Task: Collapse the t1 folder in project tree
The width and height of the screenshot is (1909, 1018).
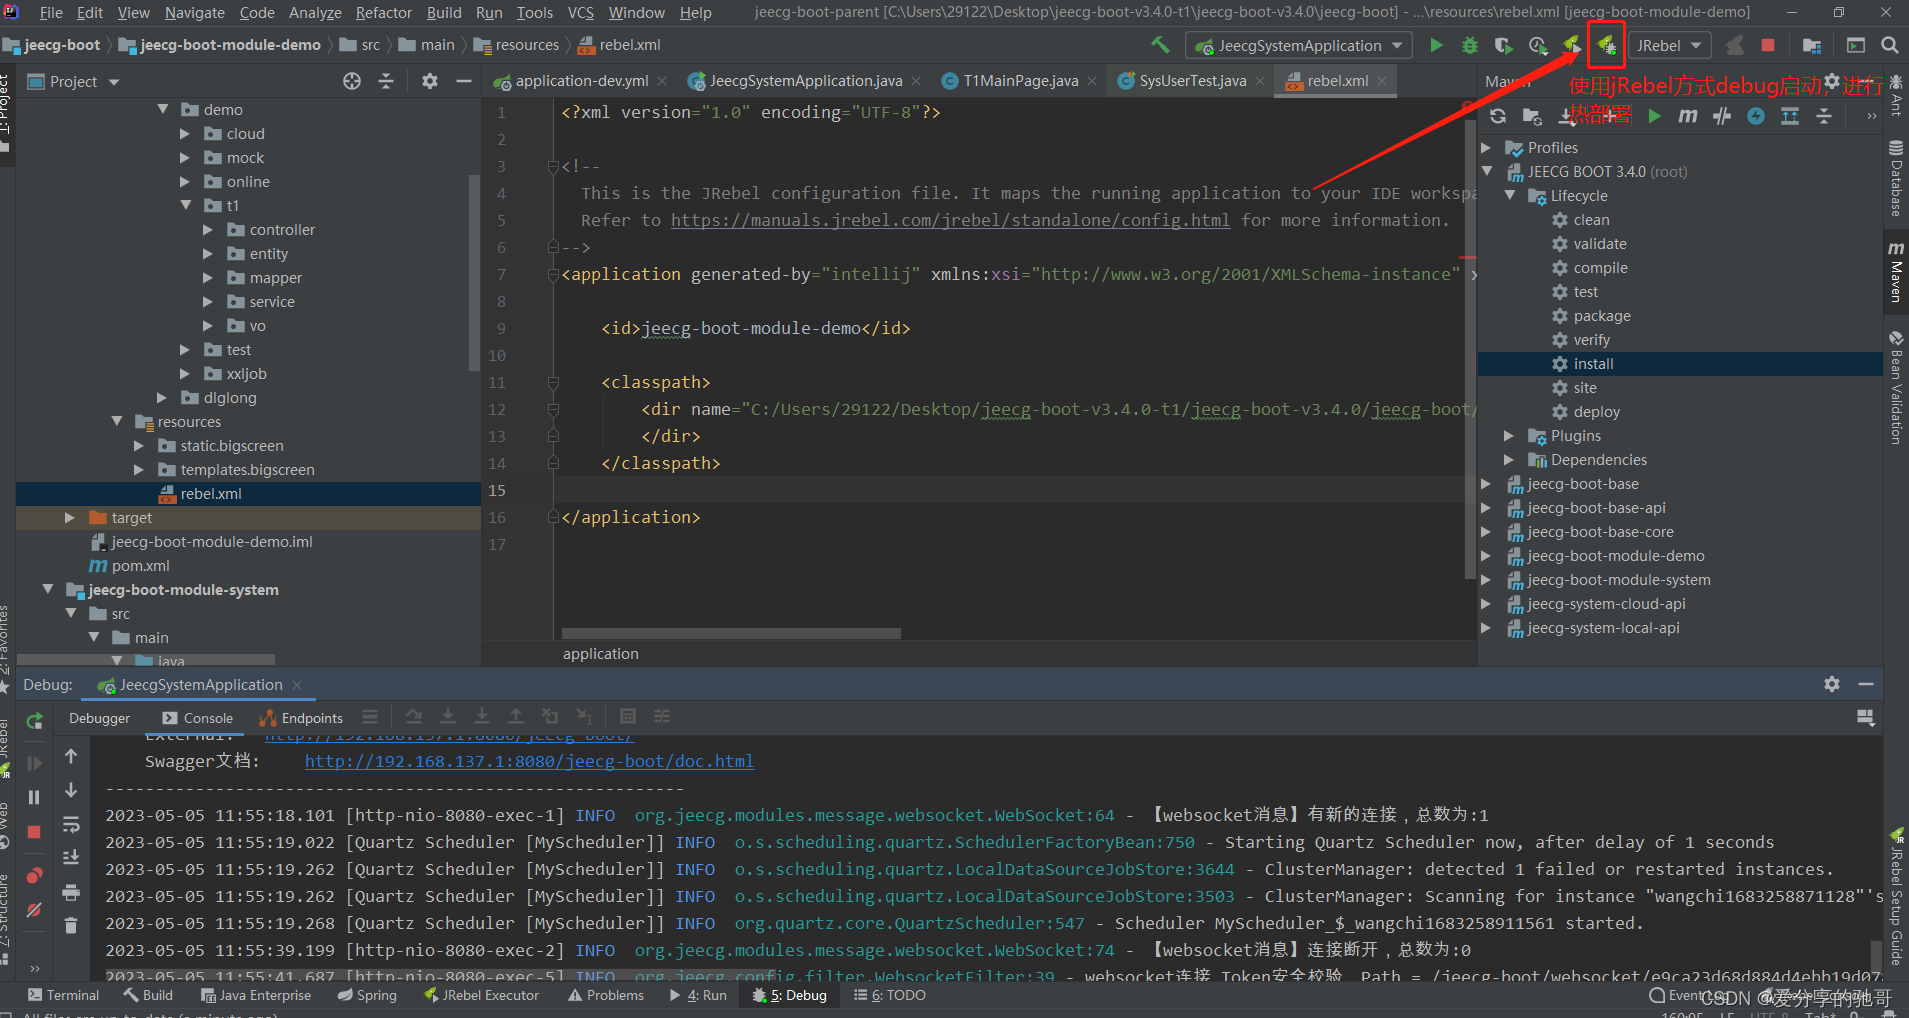Action: 185,205
